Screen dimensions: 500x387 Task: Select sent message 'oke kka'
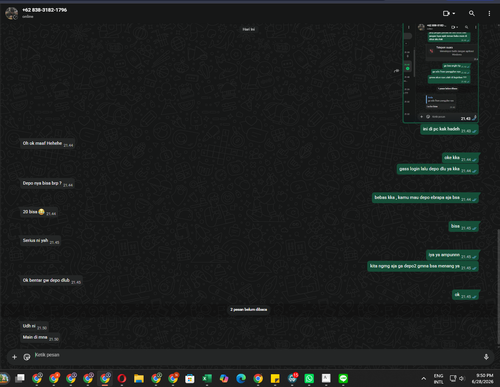pyautogui.click(x=461, y=158)
